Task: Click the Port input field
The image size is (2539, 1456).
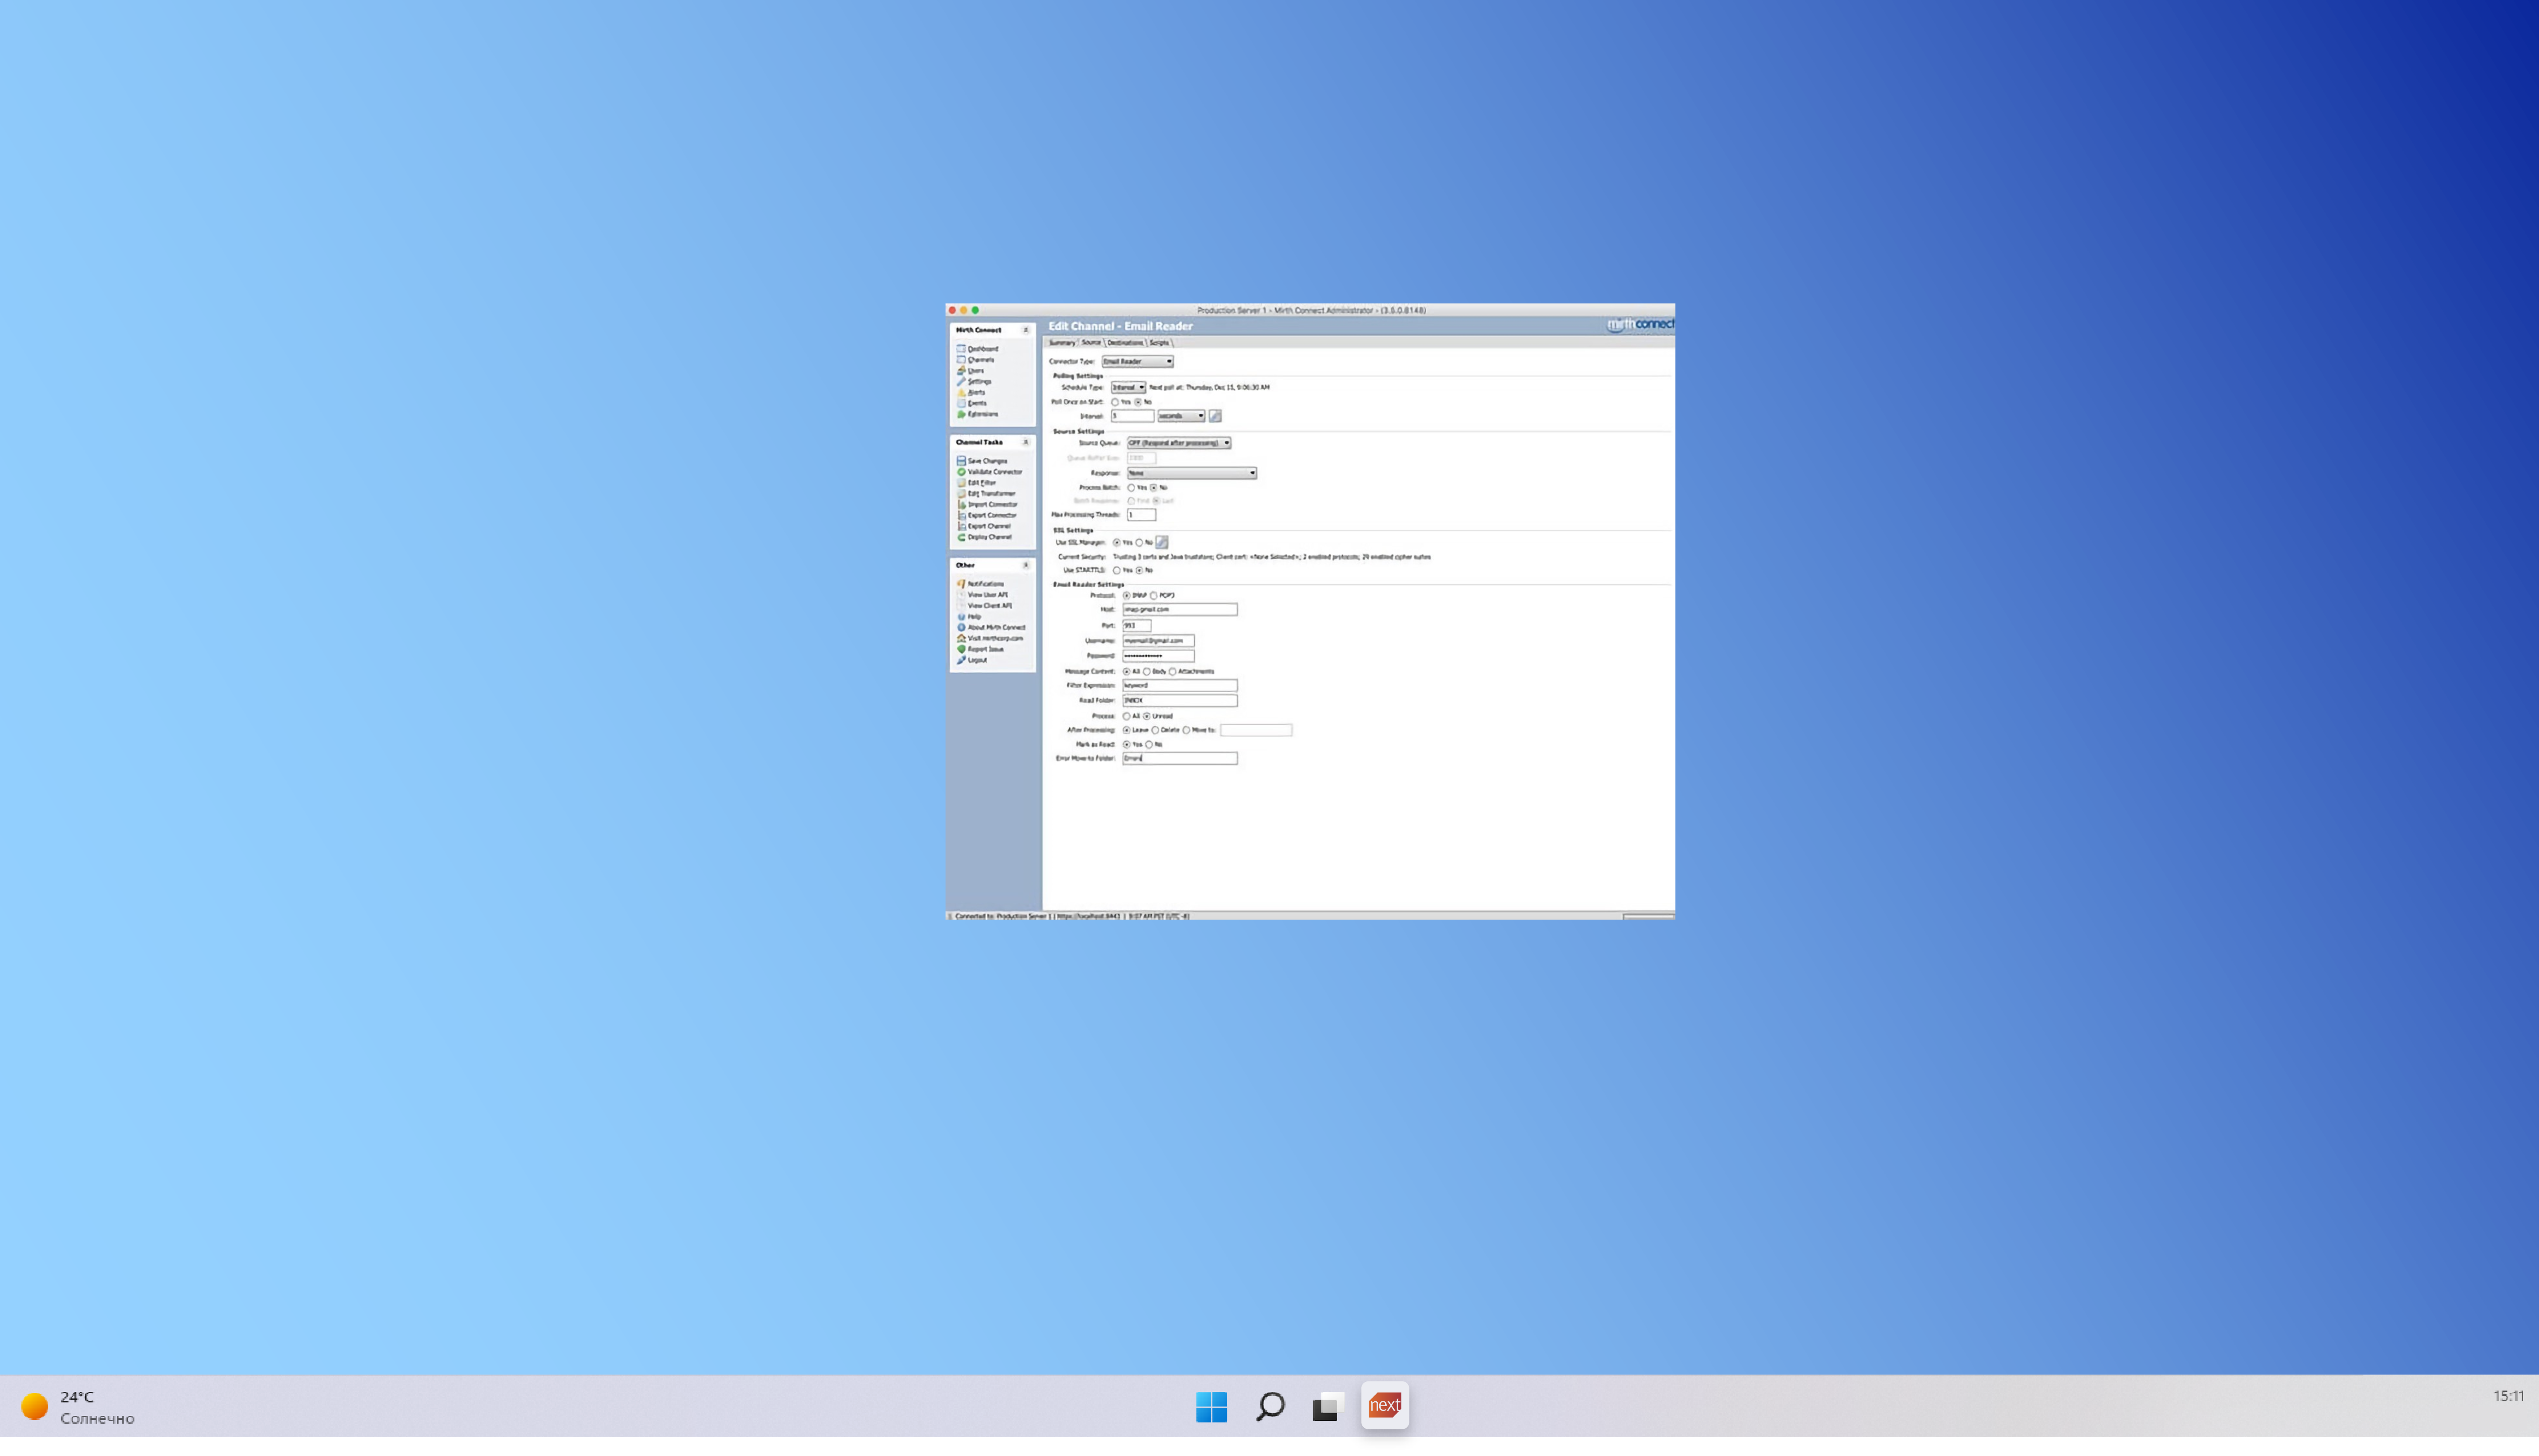Action: pyautogui.click(x=1137, y=626)
